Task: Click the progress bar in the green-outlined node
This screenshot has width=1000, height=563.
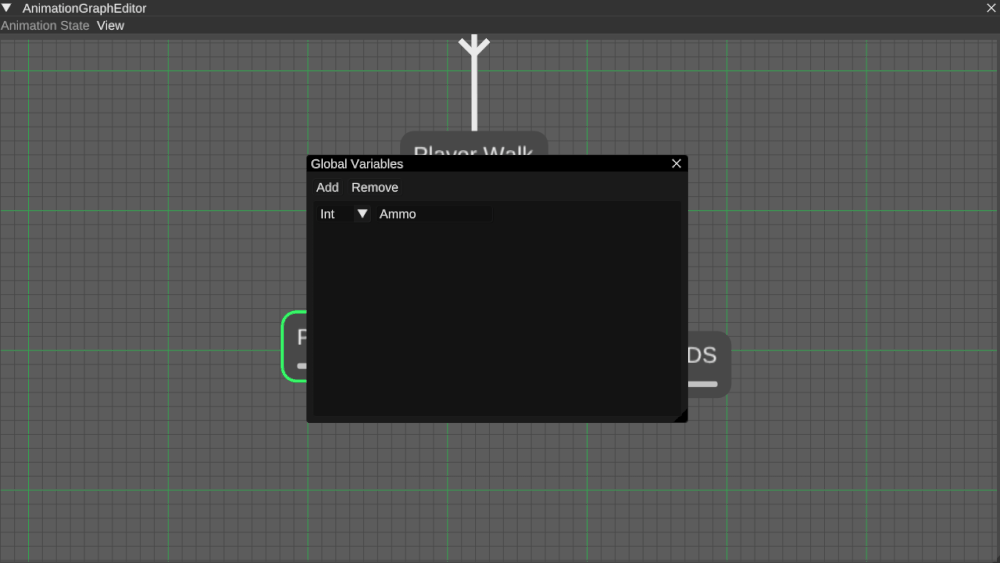Action: point(301,366)
